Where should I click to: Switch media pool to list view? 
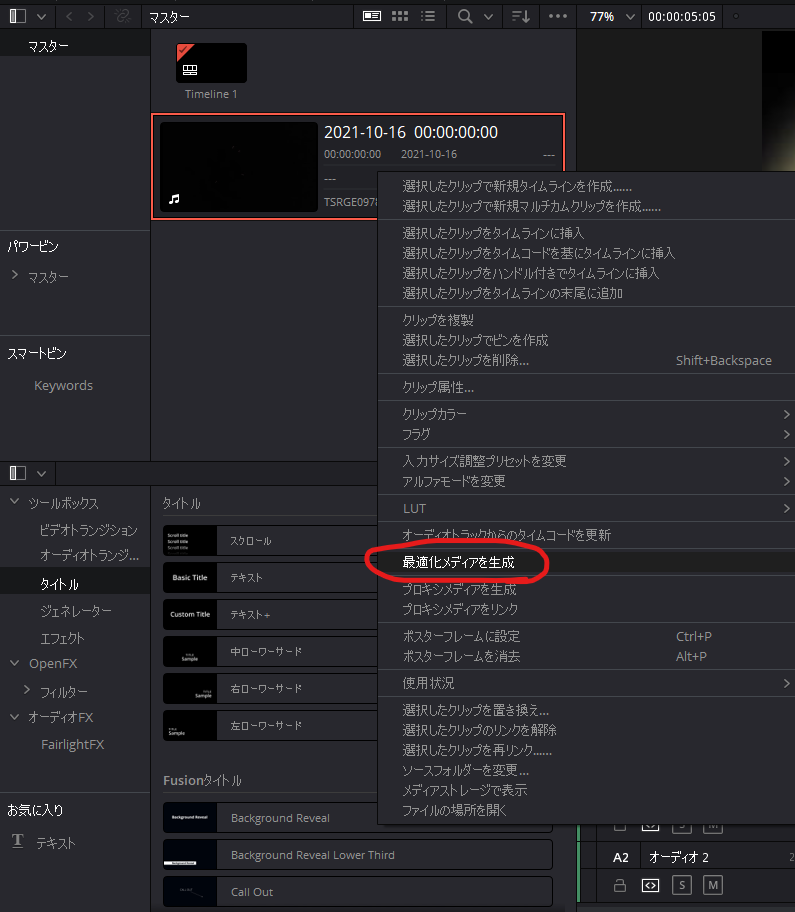(x=428, y=16)
